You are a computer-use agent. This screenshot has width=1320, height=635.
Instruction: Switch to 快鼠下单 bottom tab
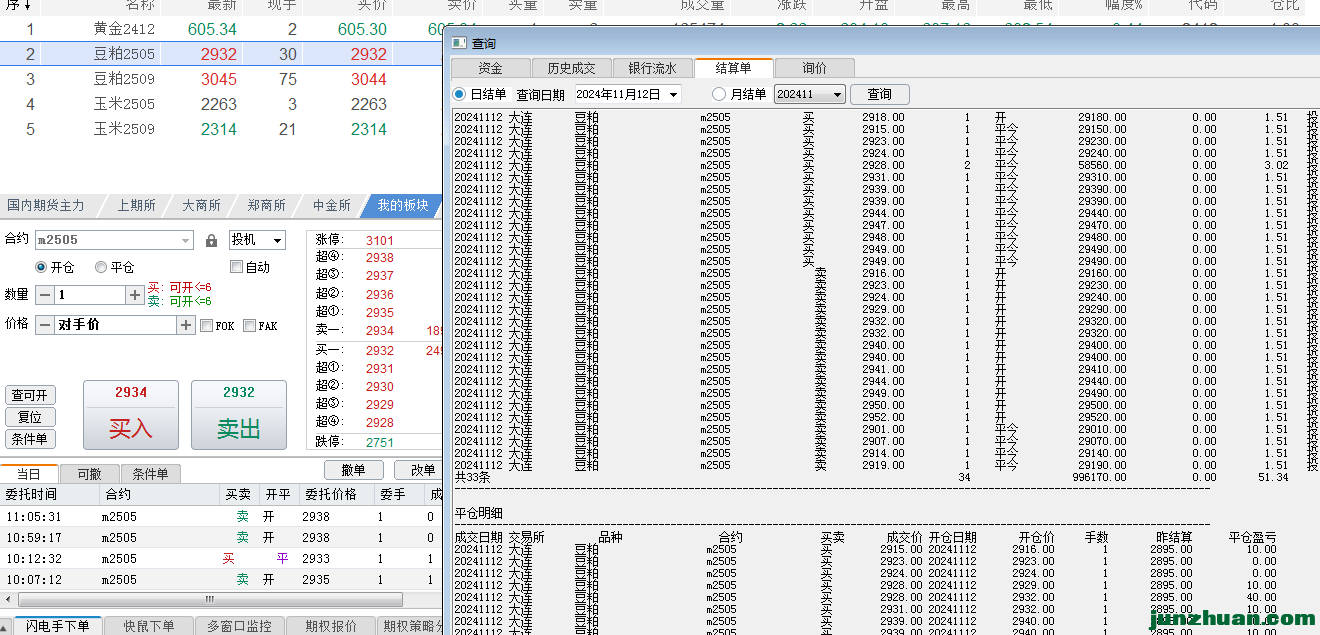149,626
